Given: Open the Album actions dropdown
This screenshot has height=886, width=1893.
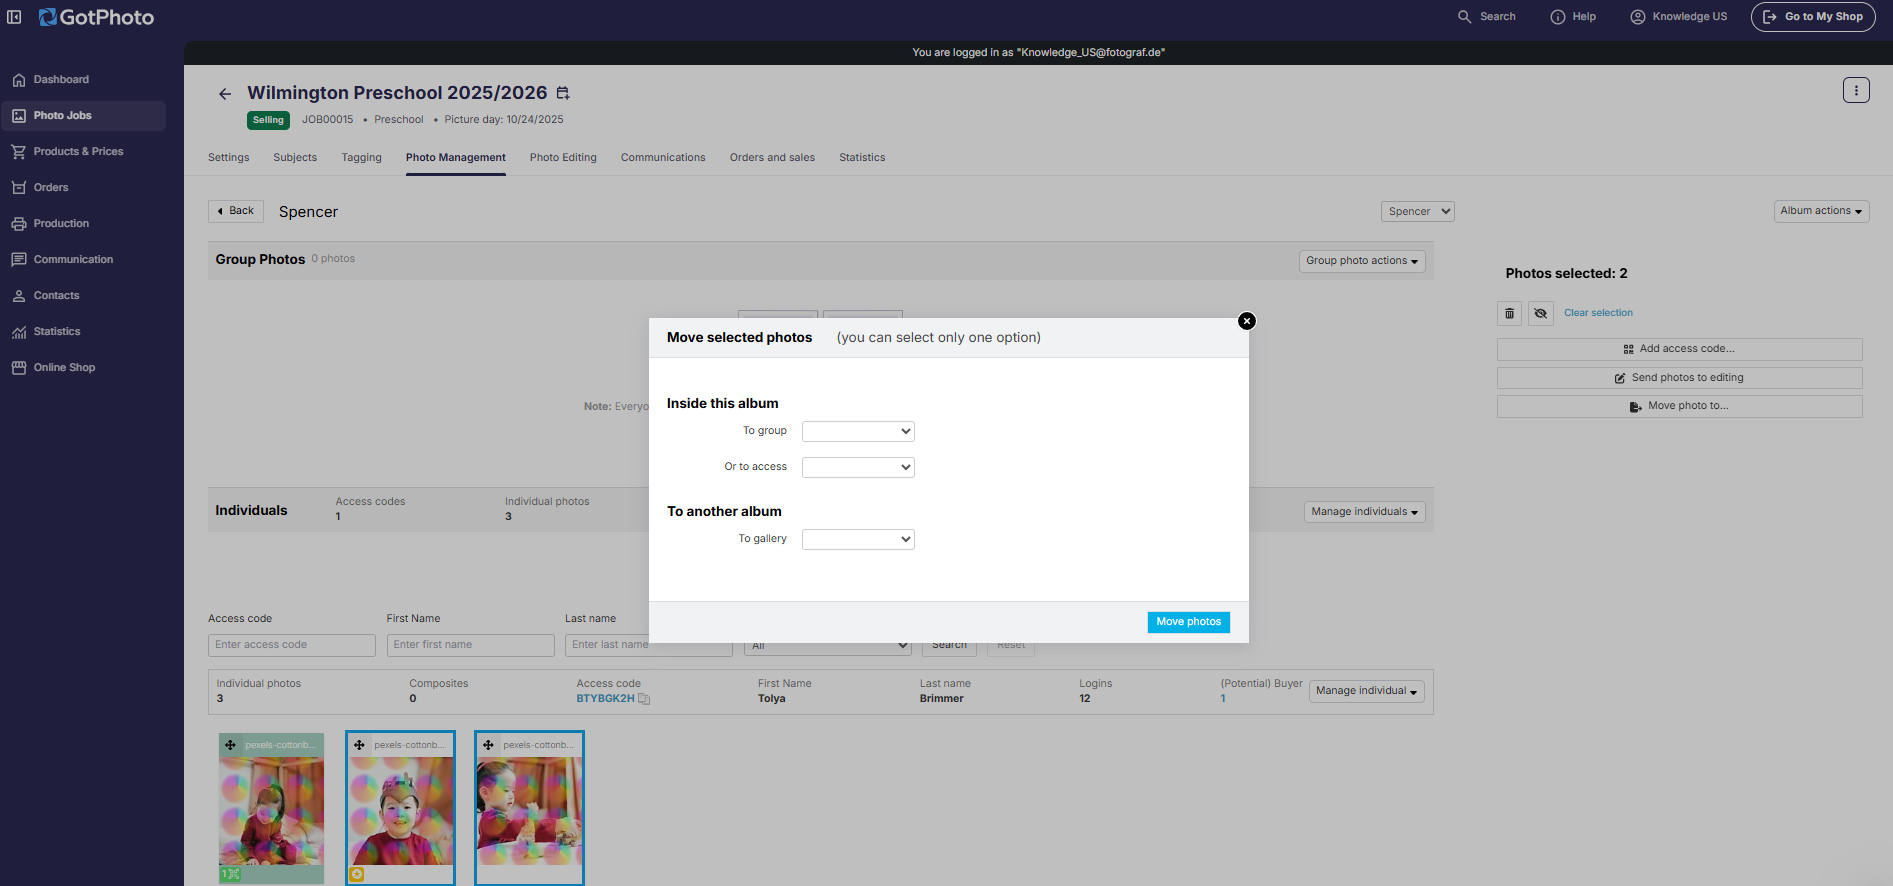Looking at the screenshot, I should click(1821, 211).
